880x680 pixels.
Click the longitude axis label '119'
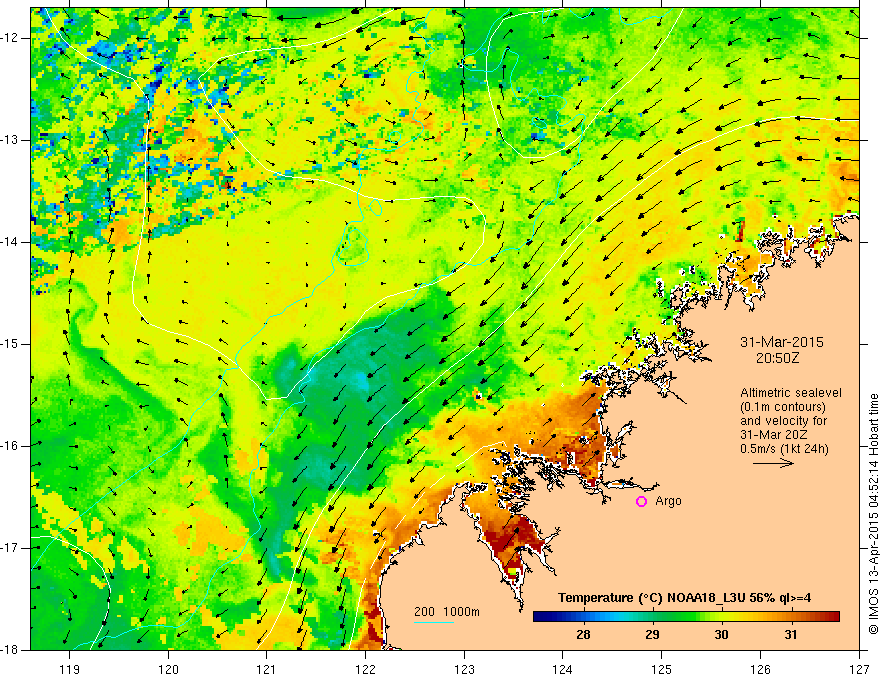(x=70, y=669)
